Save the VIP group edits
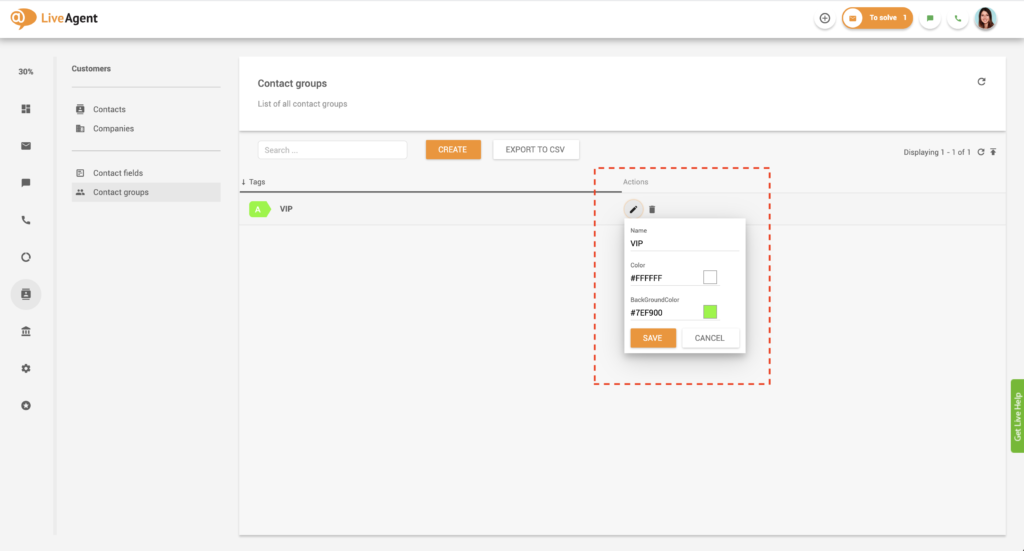The height and width of the screenshot is (551, 1024). click(x=653, y=338)
